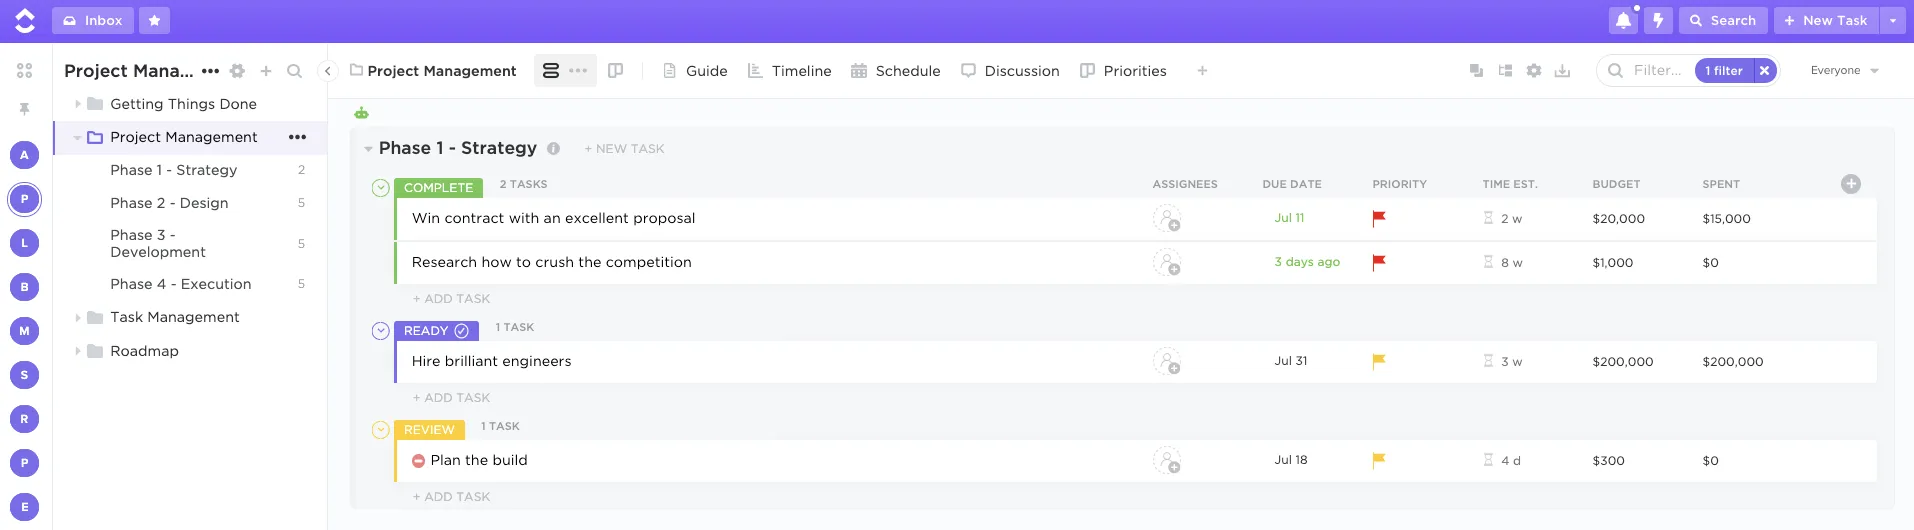Click the Phase 1 - Strategy info icon

pyautogui.click(x=553, y=149)
